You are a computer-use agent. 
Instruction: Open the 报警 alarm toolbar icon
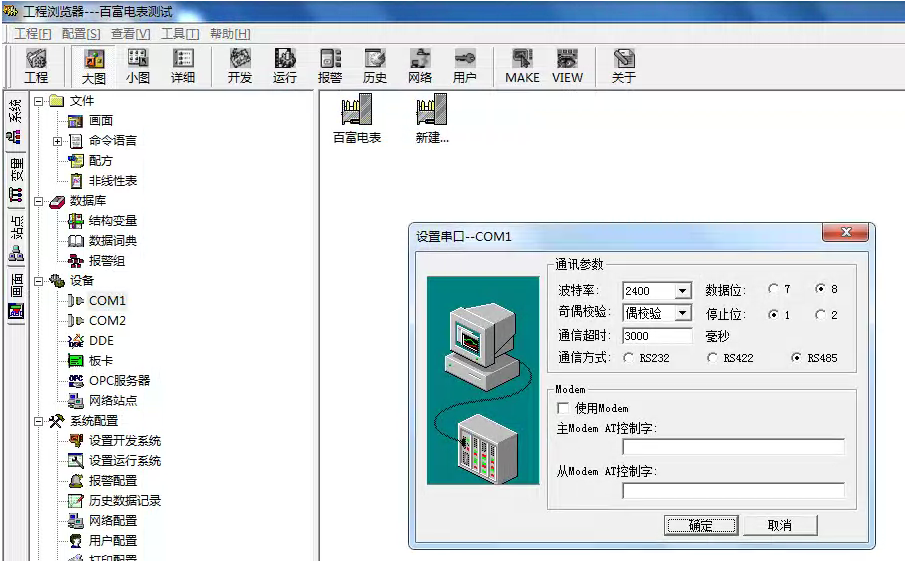[330, 66]
